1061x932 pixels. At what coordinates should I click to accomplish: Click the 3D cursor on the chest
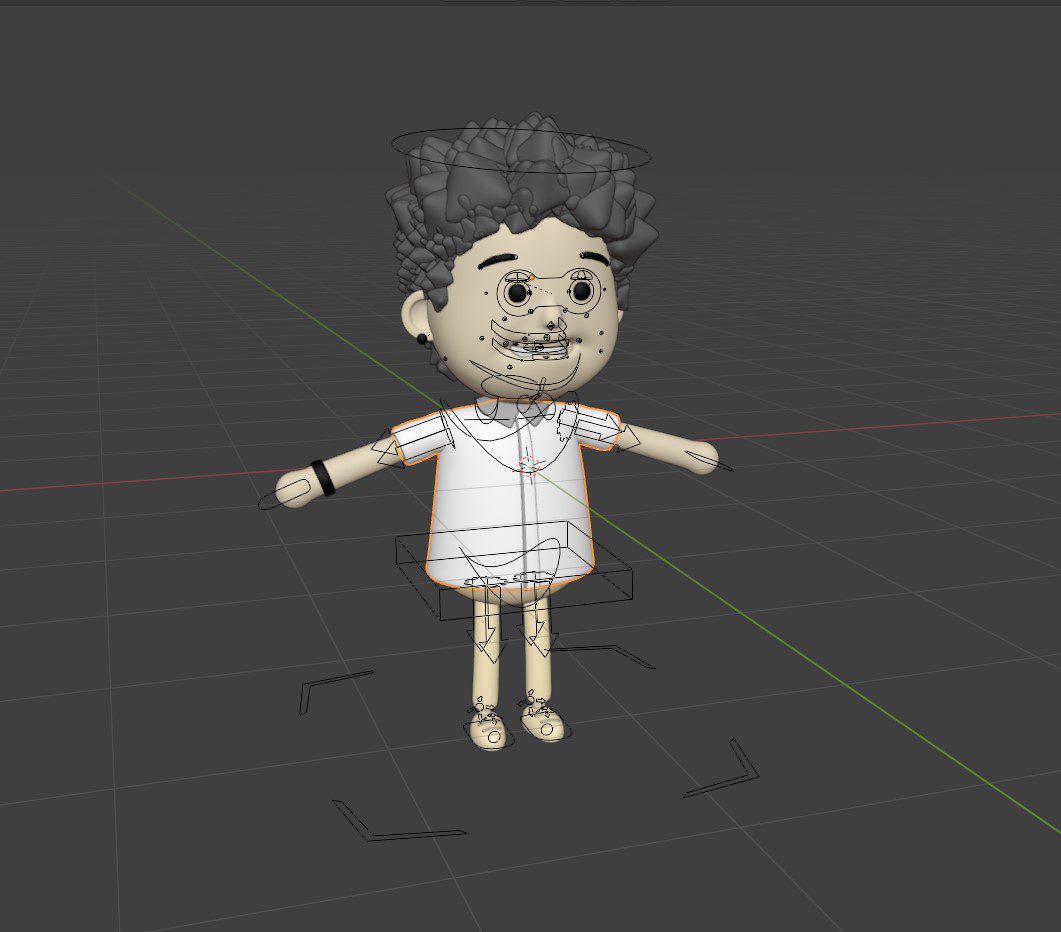[531, 464]
